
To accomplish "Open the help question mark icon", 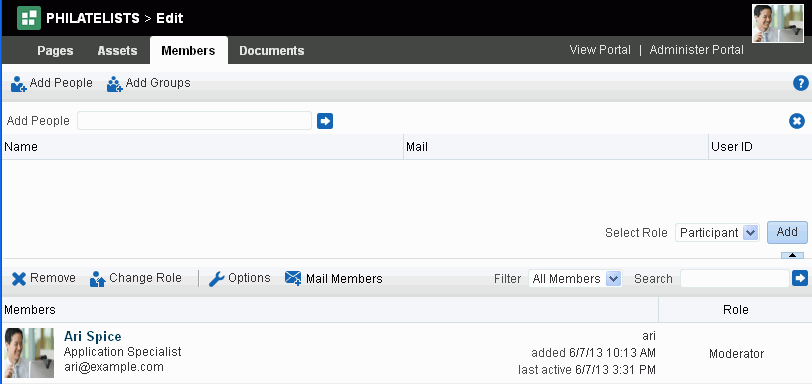I will pyautogui.click(x=801, y=83).
